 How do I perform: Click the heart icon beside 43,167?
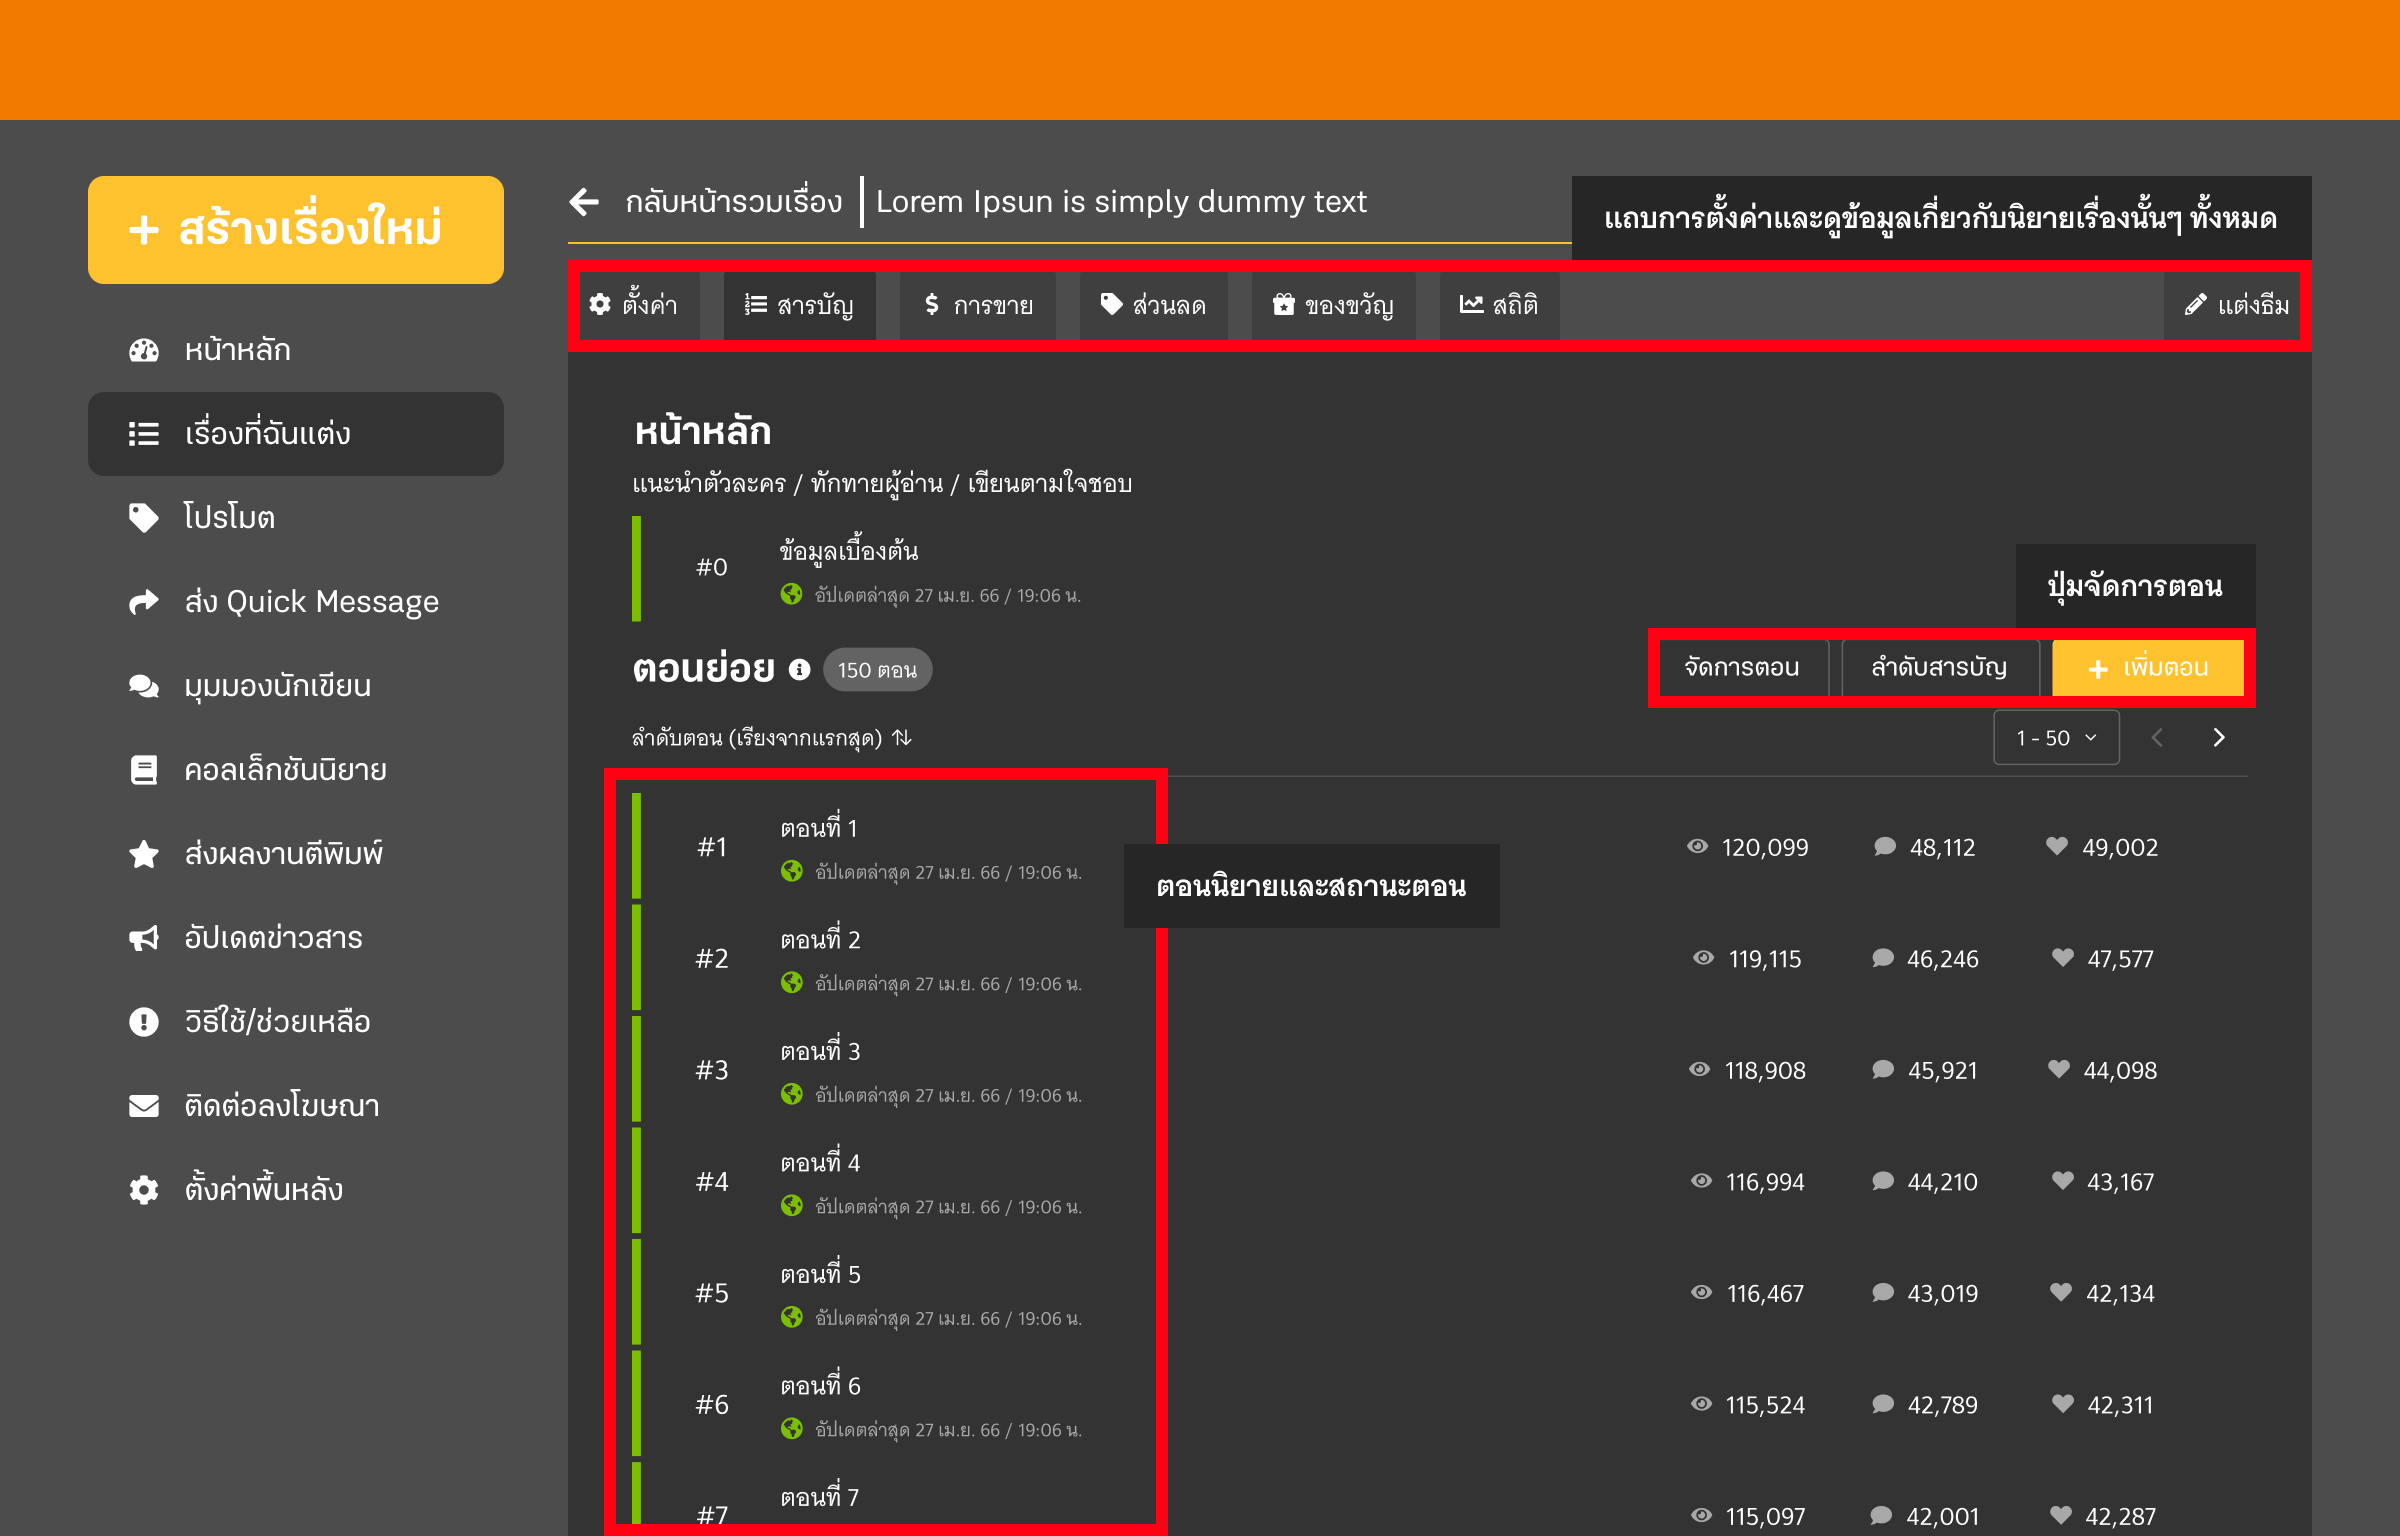(2062, 1181)
